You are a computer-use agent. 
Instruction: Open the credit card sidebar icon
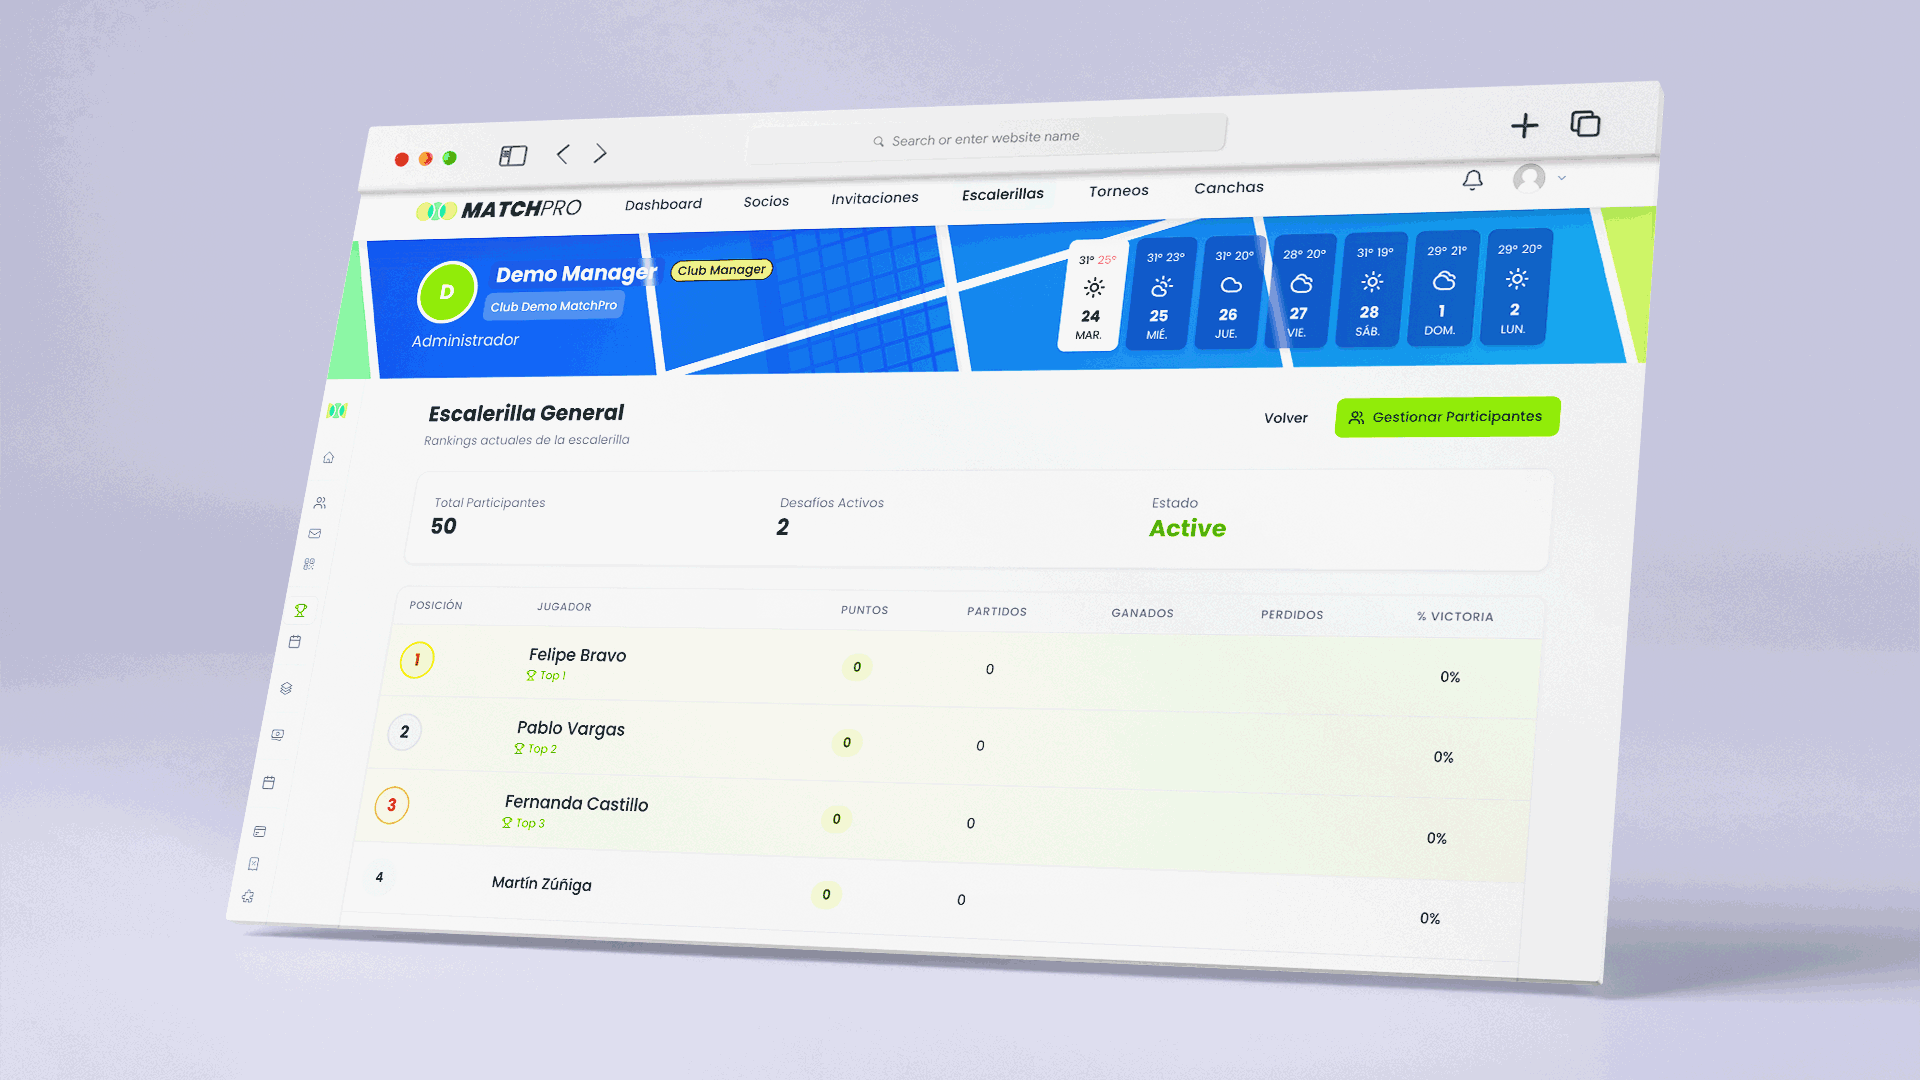point(260,831)
